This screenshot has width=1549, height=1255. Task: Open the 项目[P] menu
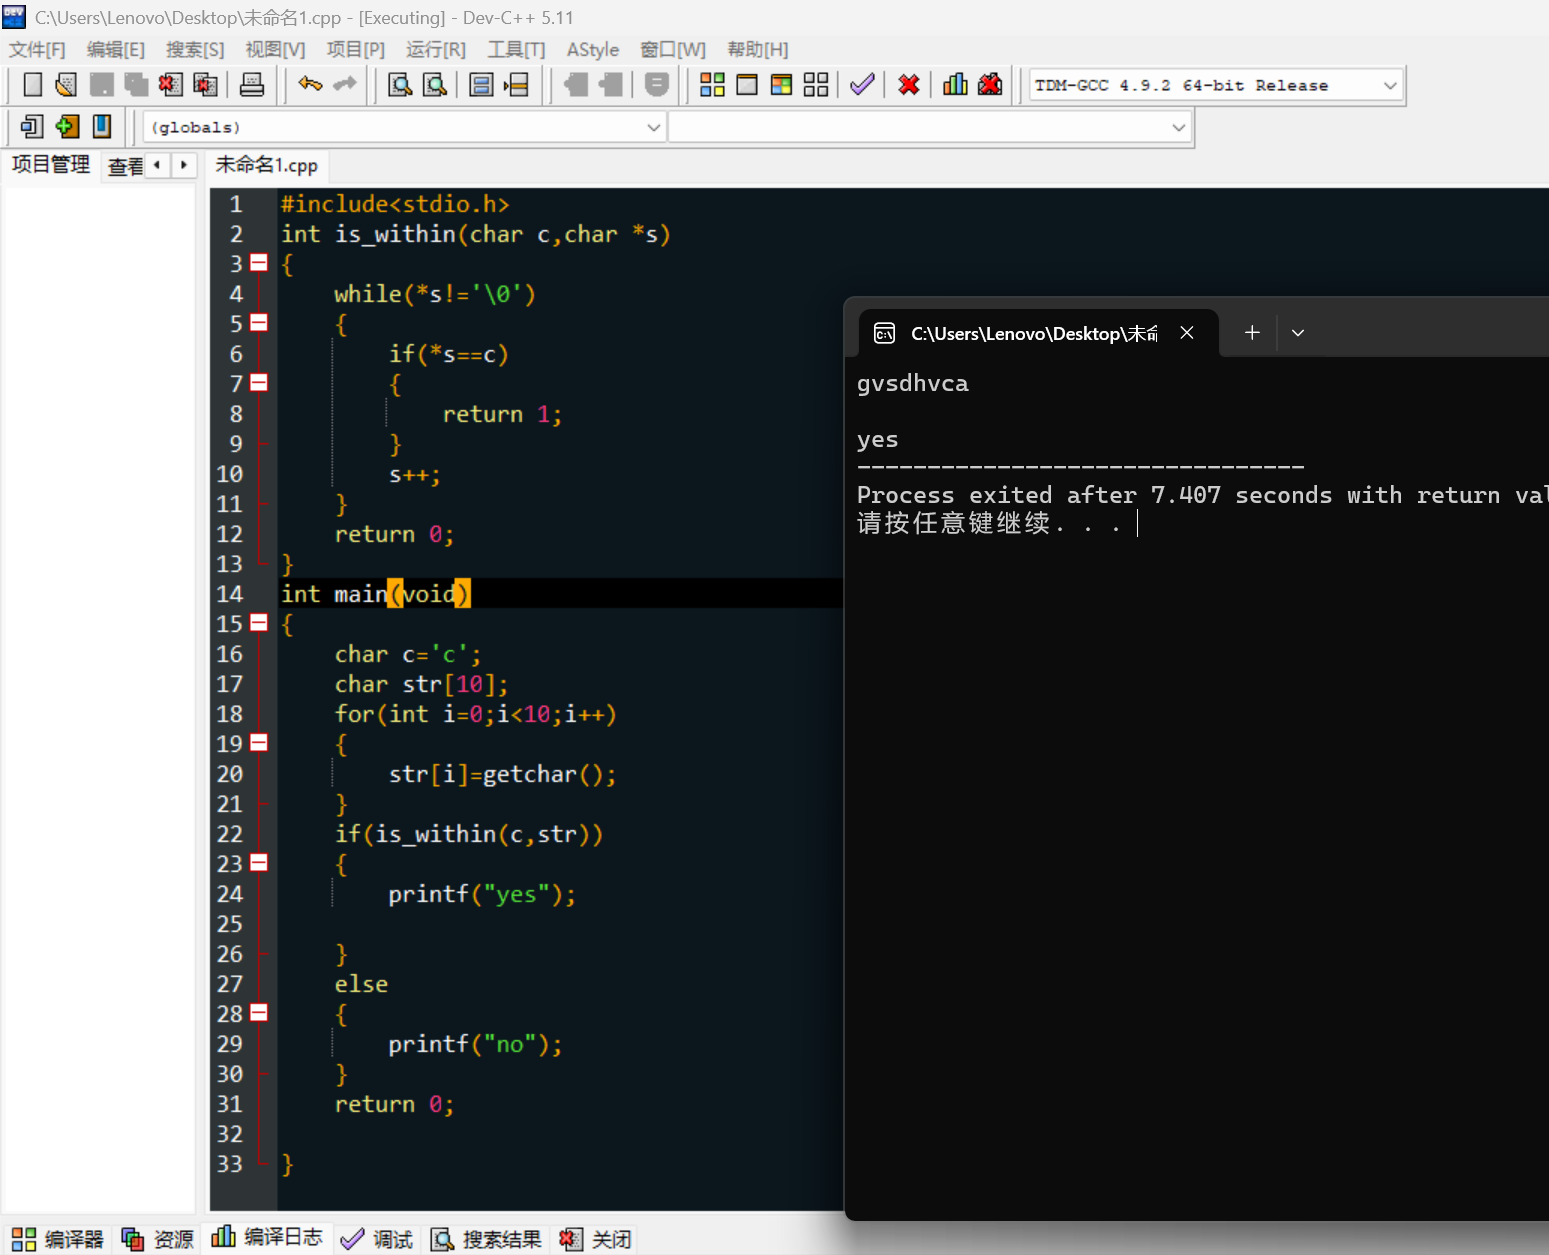(x=356, y=50)
